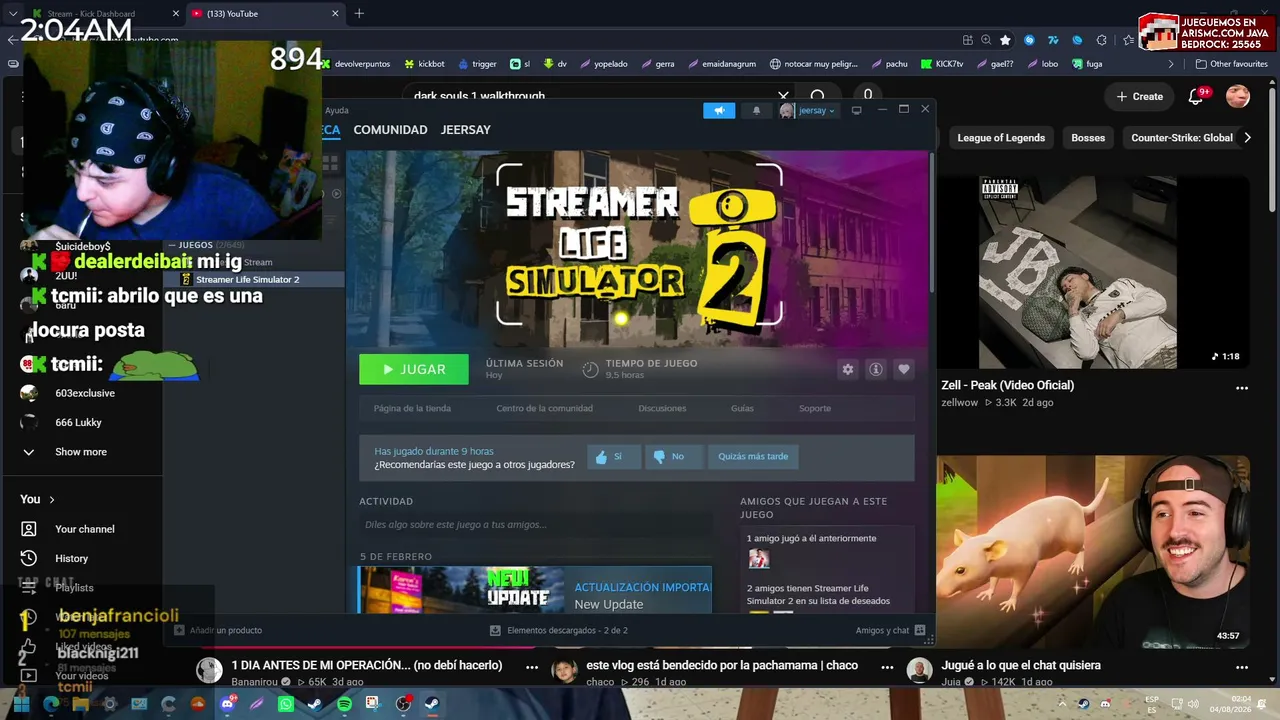The width and height of the screenshot is (1280, 720).
Task: Play the rat video thumbnail with 43:57 duration
Action: (1093, 552)
